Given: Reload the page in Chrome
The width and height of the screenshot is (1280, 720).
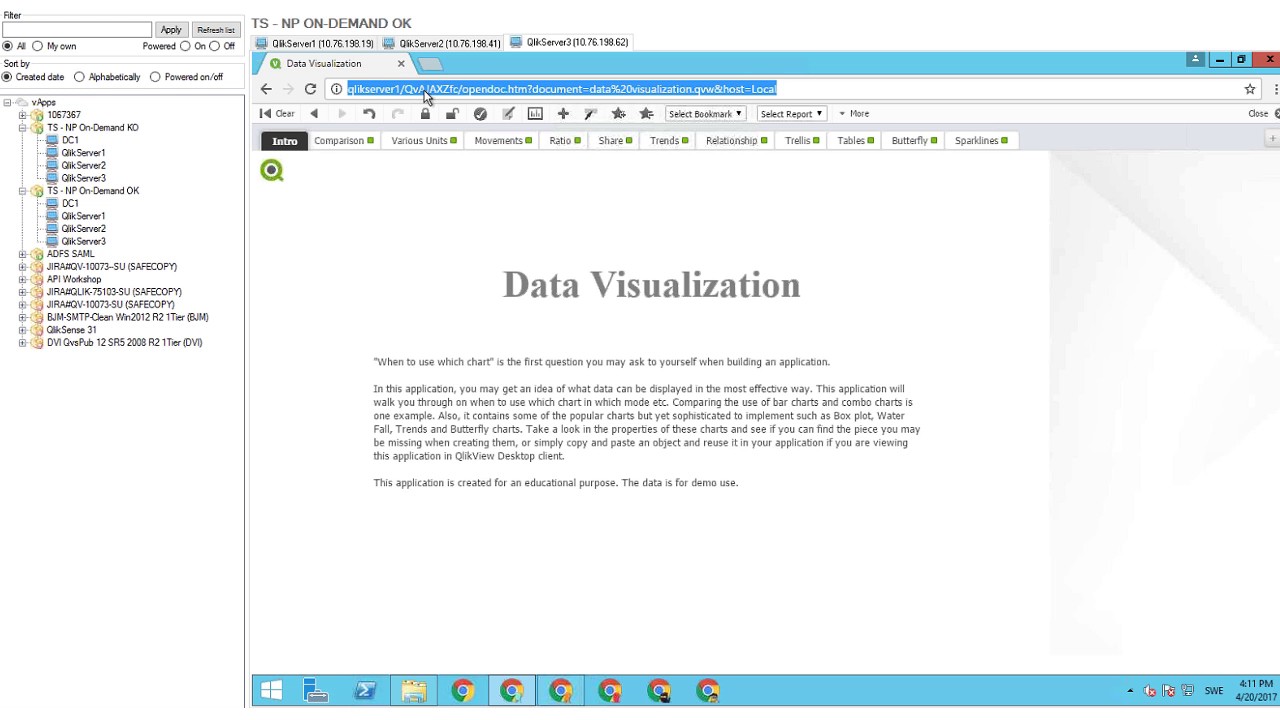Looking at the screenshot, I should pos(310,89).
